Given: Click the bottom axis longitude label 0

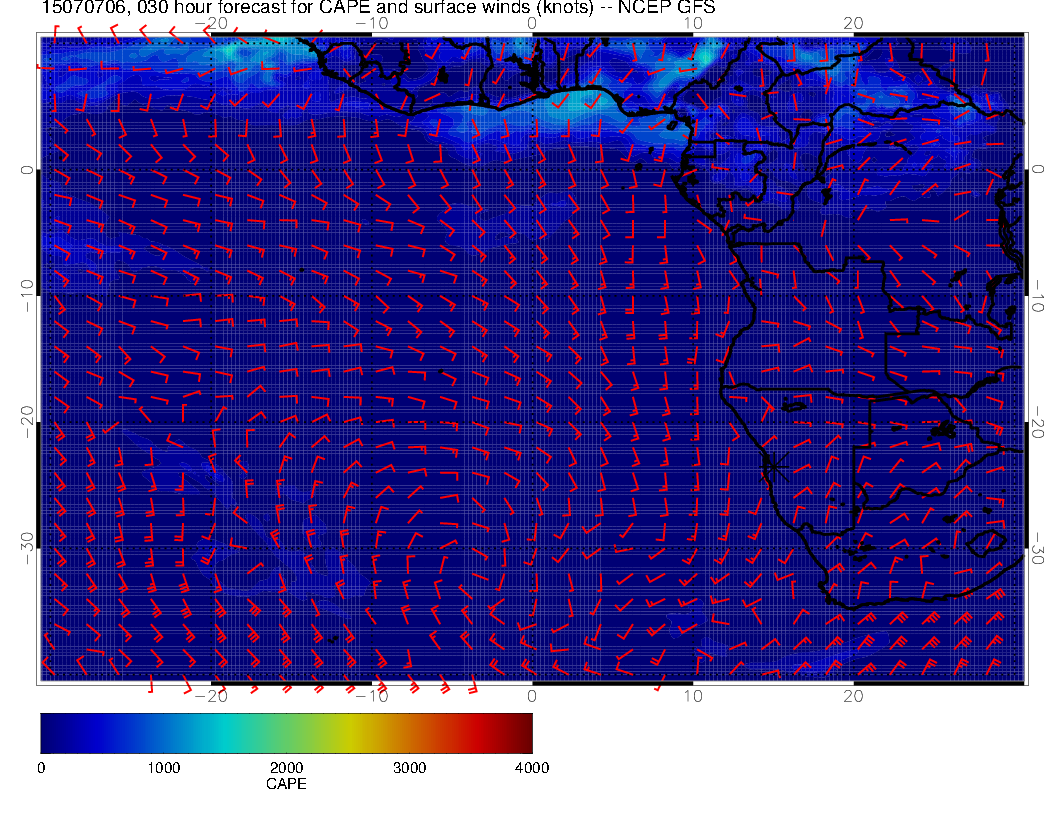Looking at the screenshot, I should (532, 696).
